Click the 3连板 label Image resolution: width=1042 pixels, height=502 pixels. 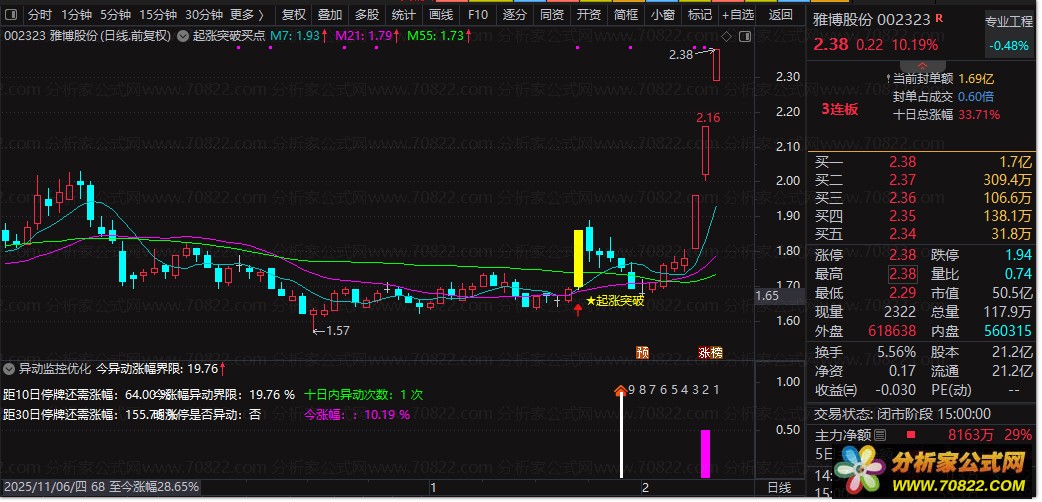pyautogui.click(x=839, y=109)
